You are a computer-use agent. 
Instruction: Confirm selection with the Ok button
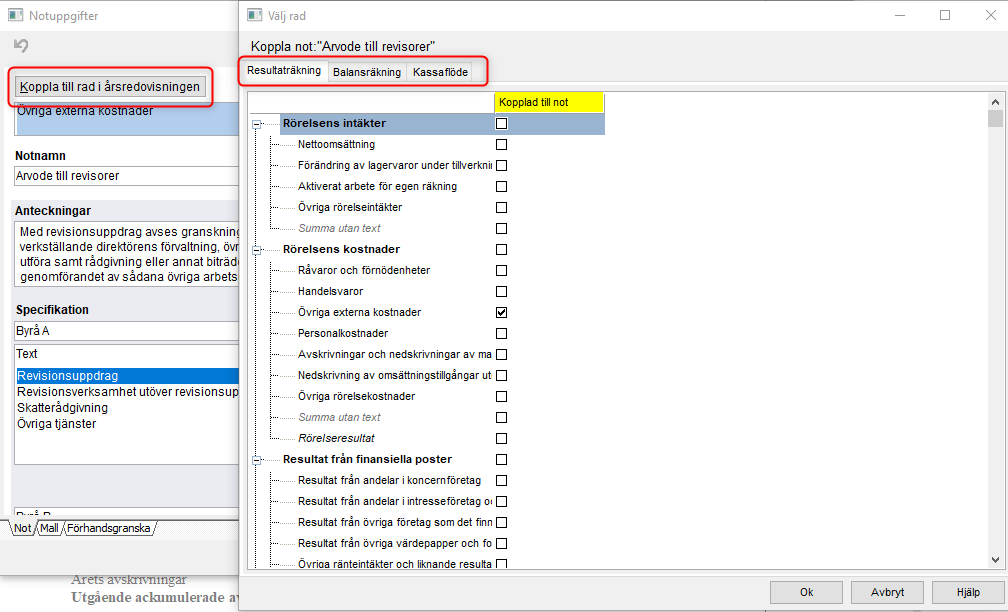(806, 593)
